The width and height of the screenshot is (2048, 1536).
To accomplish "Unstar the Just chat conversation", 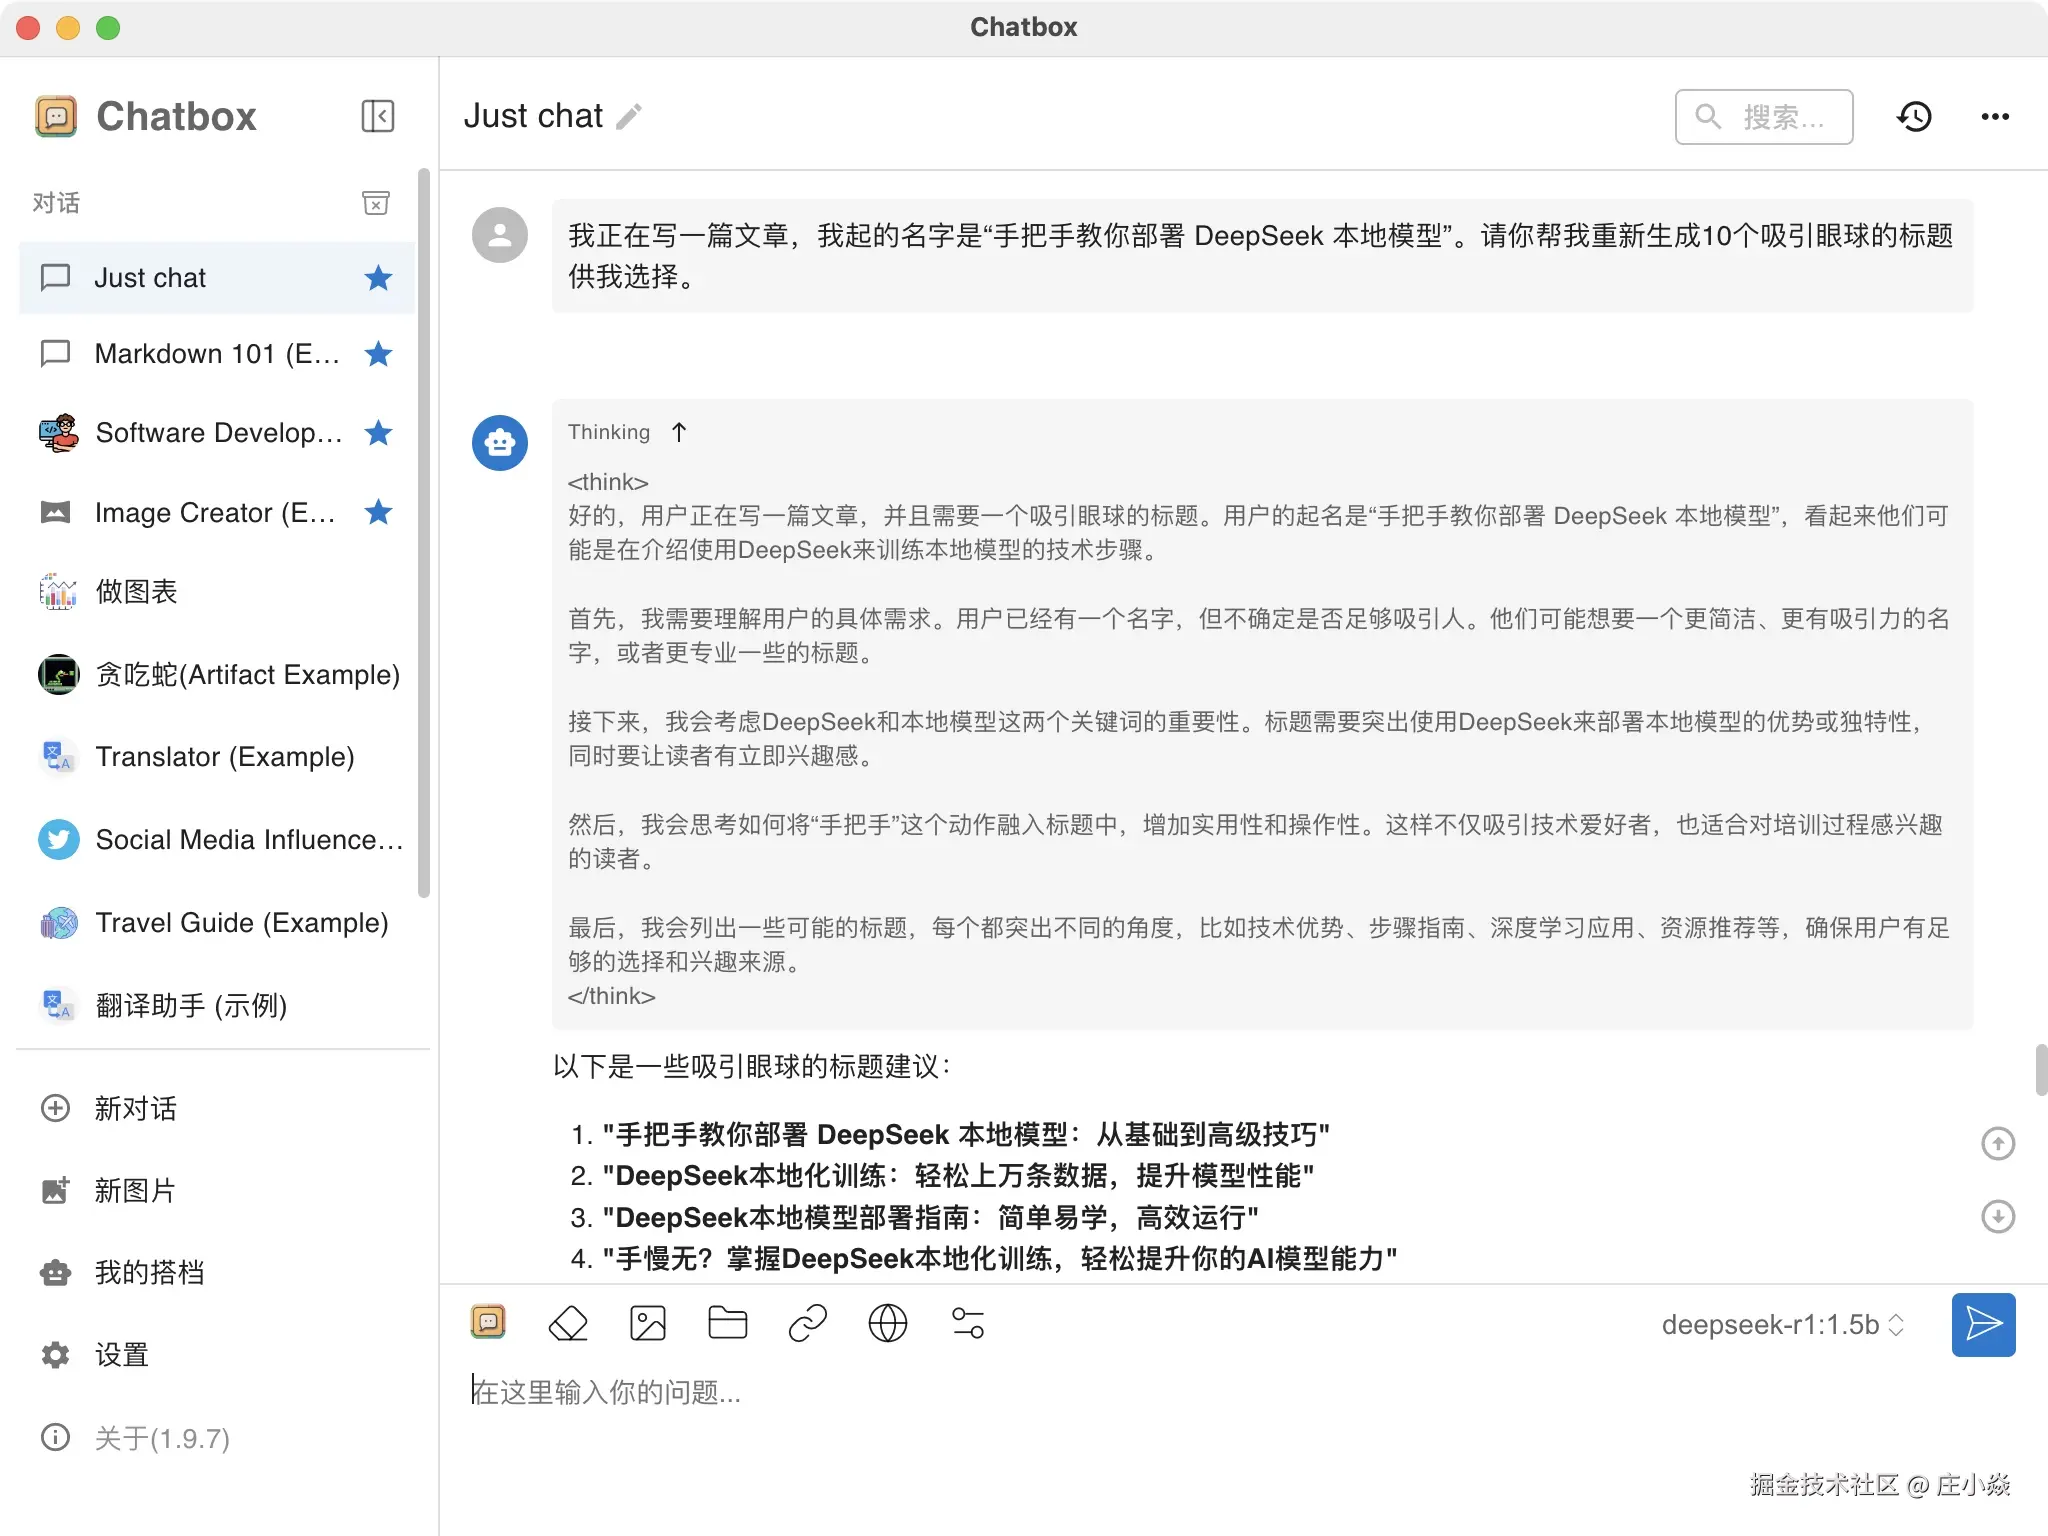I will point(378,278).
